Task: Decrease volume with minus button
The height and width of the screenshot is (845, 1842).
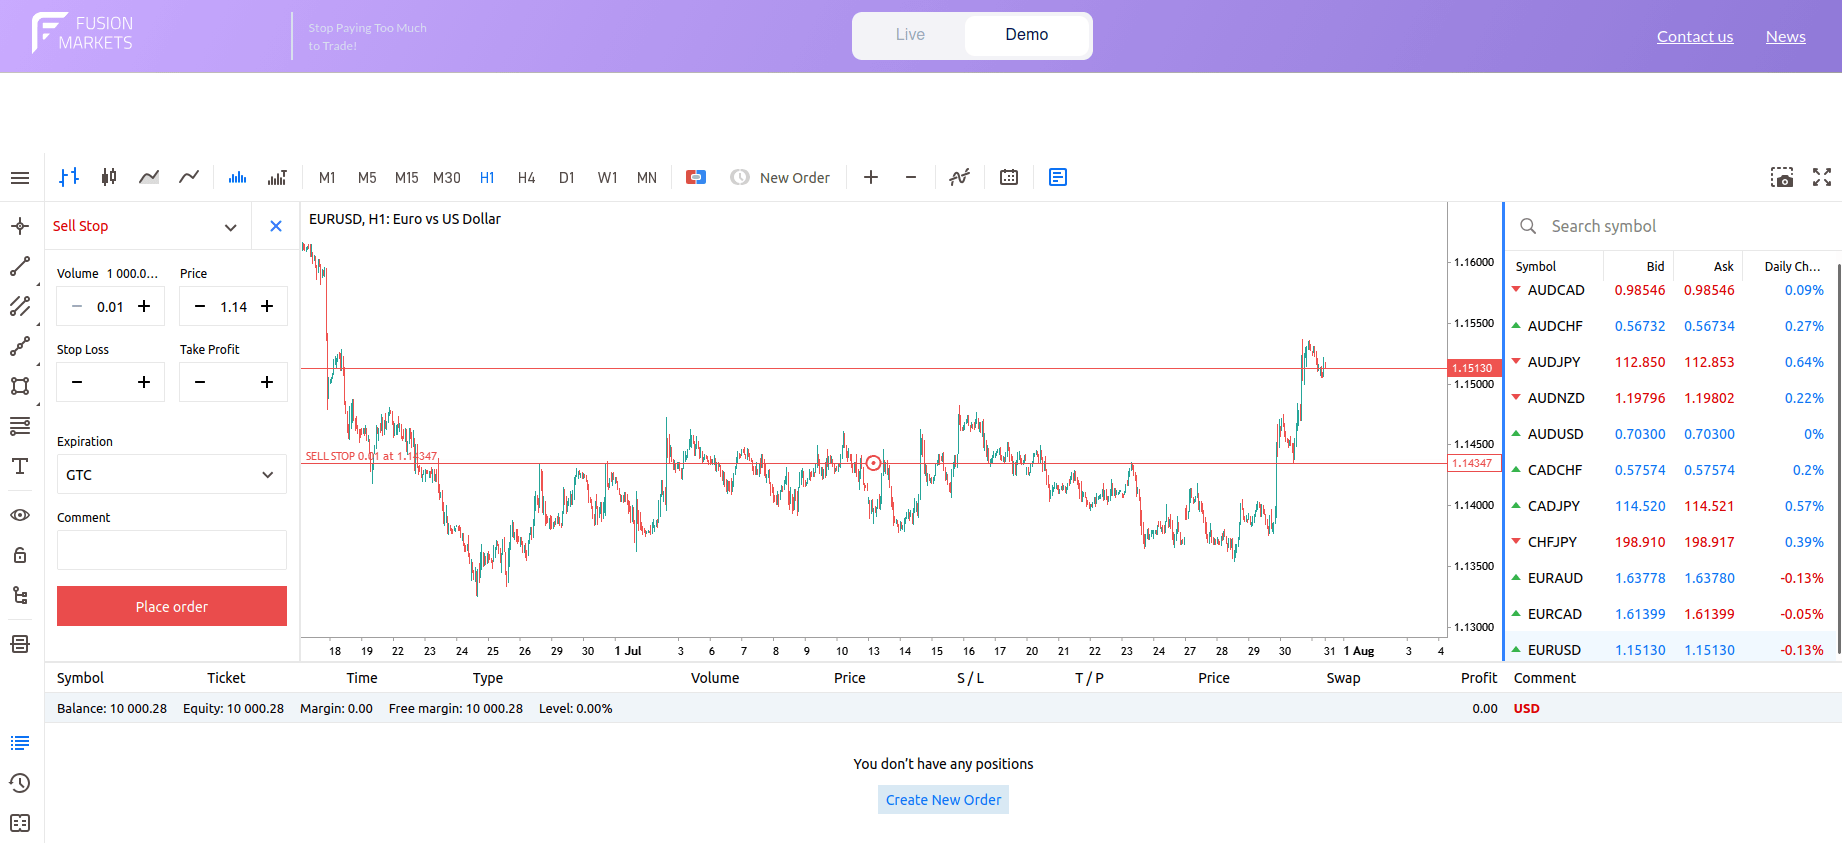Action: pyautogui.click(x=77, y=306)
